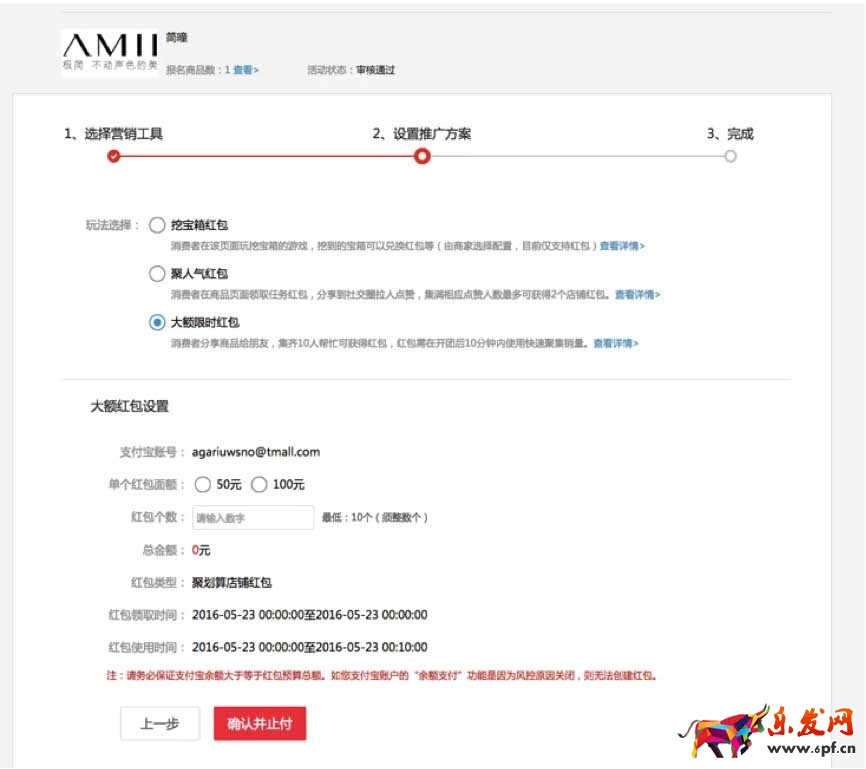
Task: Click the step 2 progress circle marker
Action: (422, 156)
